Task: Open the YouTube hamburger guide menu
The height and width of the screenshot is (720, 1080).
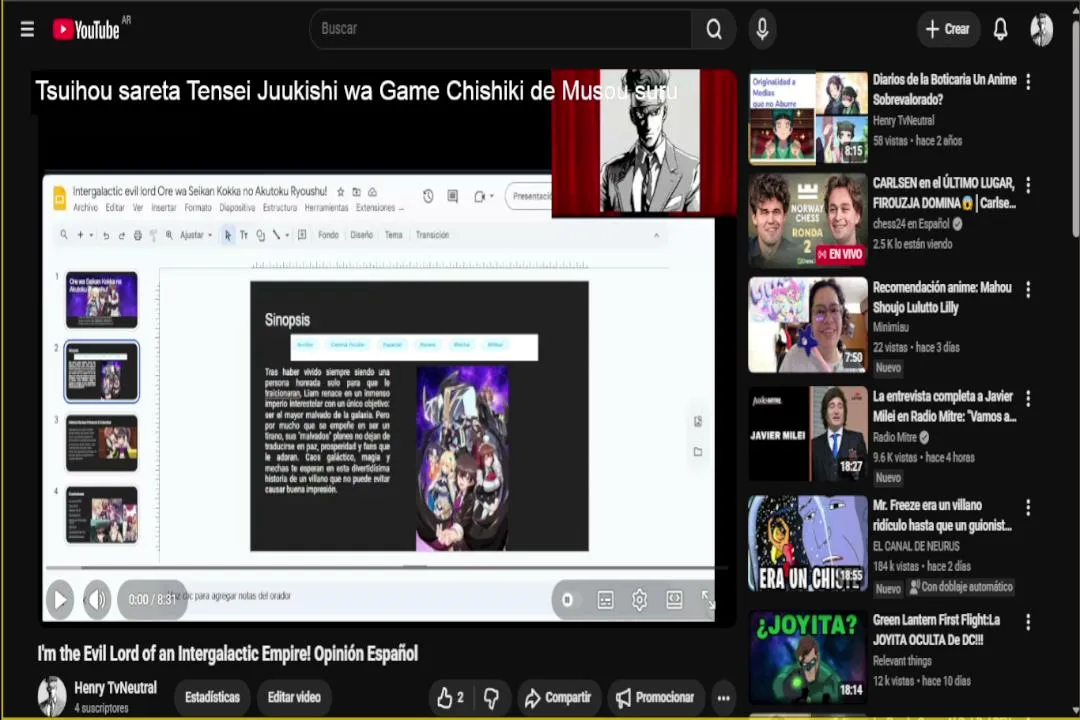Action: (x=27, y=29)
